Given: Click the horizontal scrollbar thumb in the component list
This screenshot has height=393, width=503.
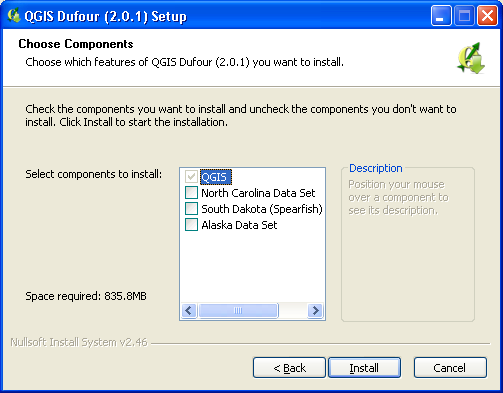Looking at the screenshot, I should tap(238, 311).
